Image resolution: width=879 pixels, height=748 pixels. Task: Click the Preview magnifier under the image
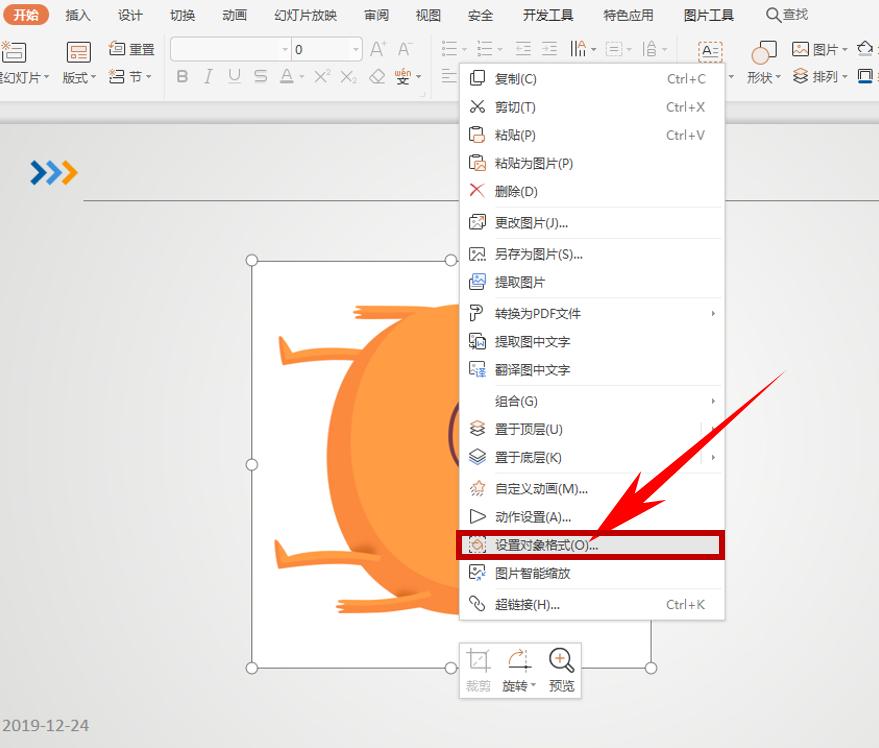pyautogui.click(x=561, y=661)
